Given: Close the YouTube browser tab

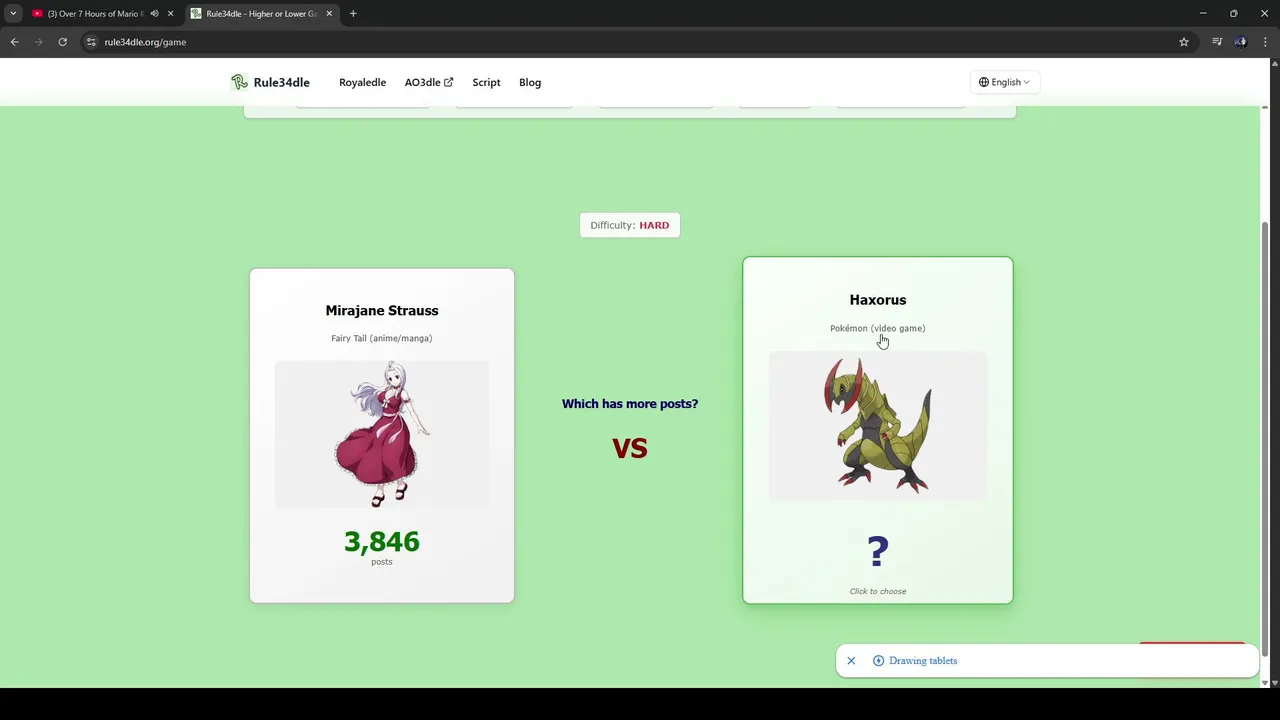Looking at the screenshot, I should tap(170, 13).
